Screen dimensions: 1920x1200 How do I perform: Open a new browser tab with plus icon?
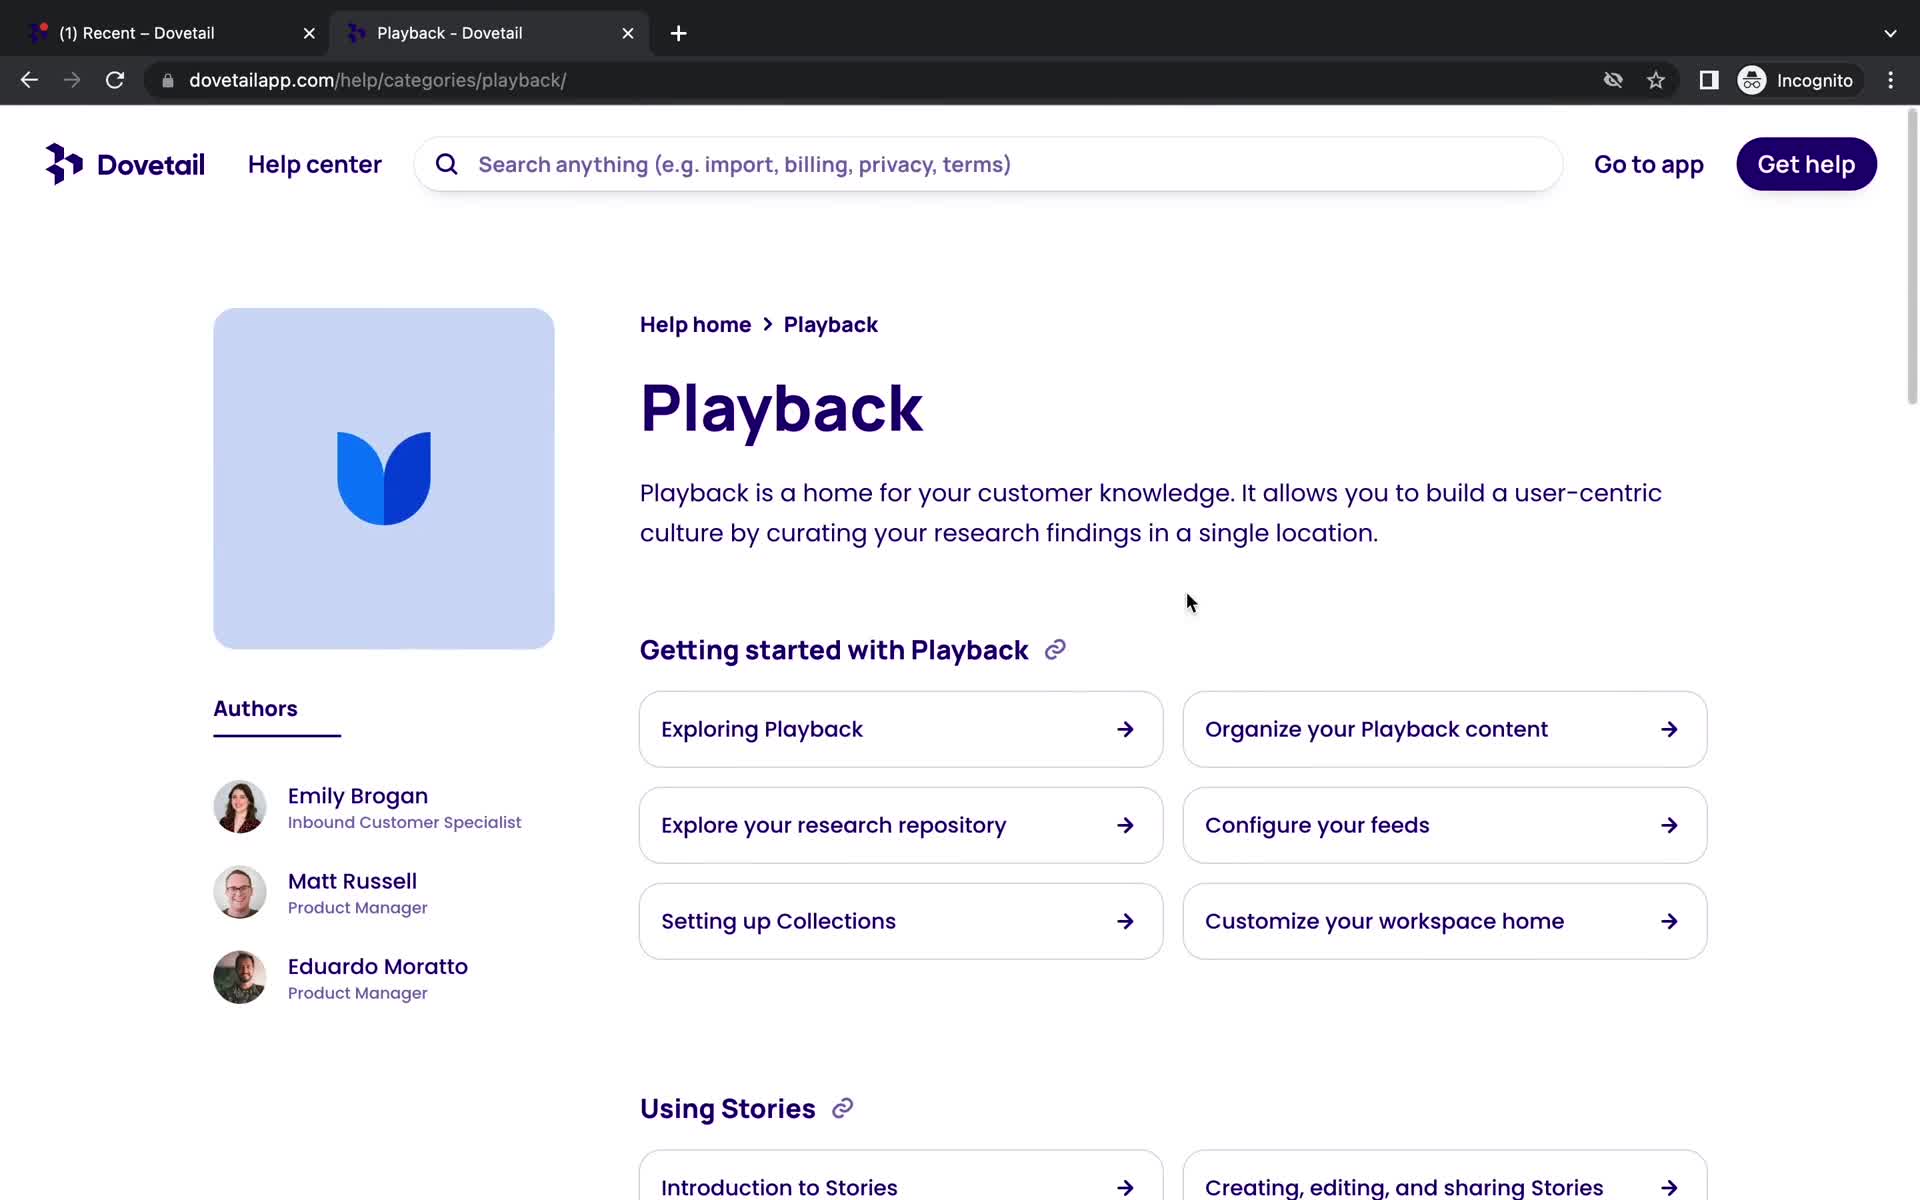coord(678,33)
